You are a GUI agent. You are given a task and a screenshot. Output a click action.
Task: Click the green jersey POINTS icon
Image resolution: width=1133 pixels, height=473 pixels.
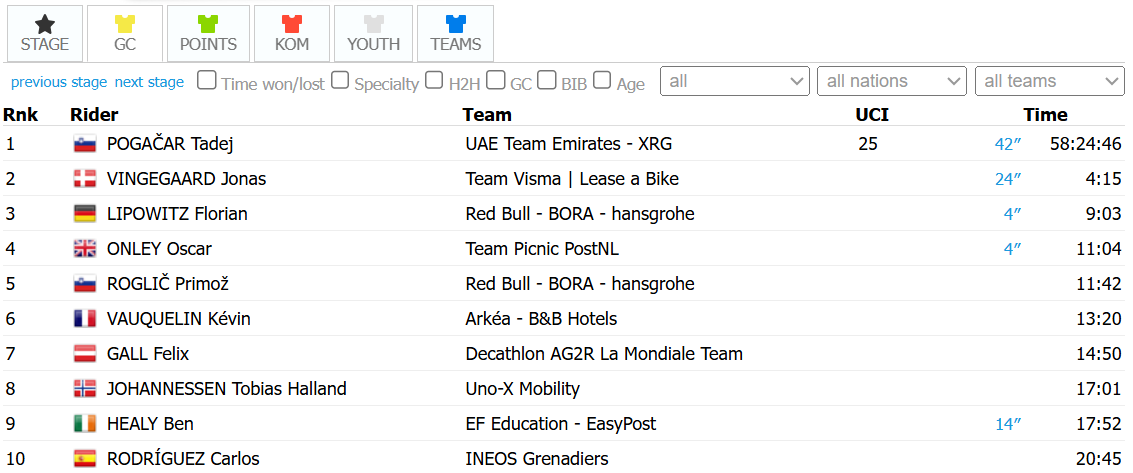[x=208, y=23]
